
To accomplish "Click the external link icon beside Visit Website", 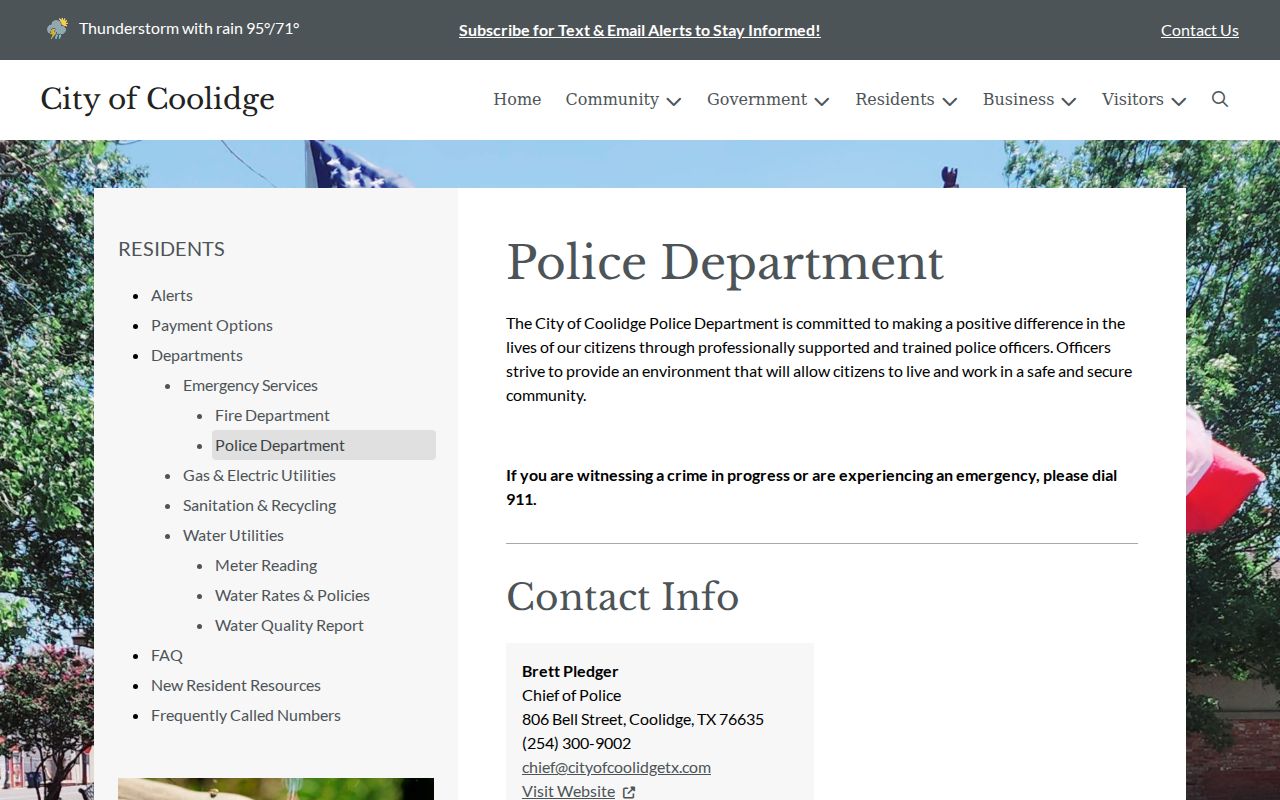I will point(629,792).
